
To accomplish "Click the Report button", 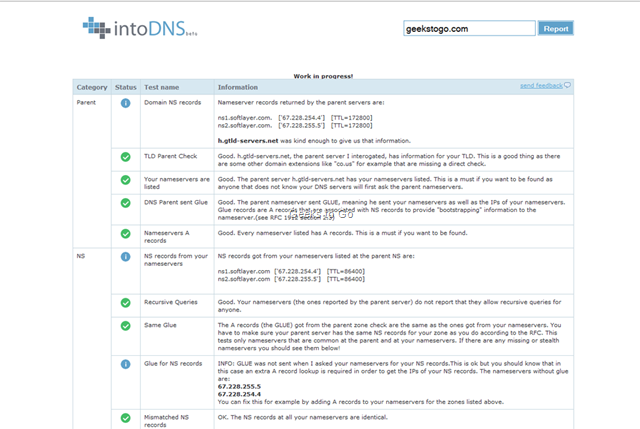I will click(556, 29).
